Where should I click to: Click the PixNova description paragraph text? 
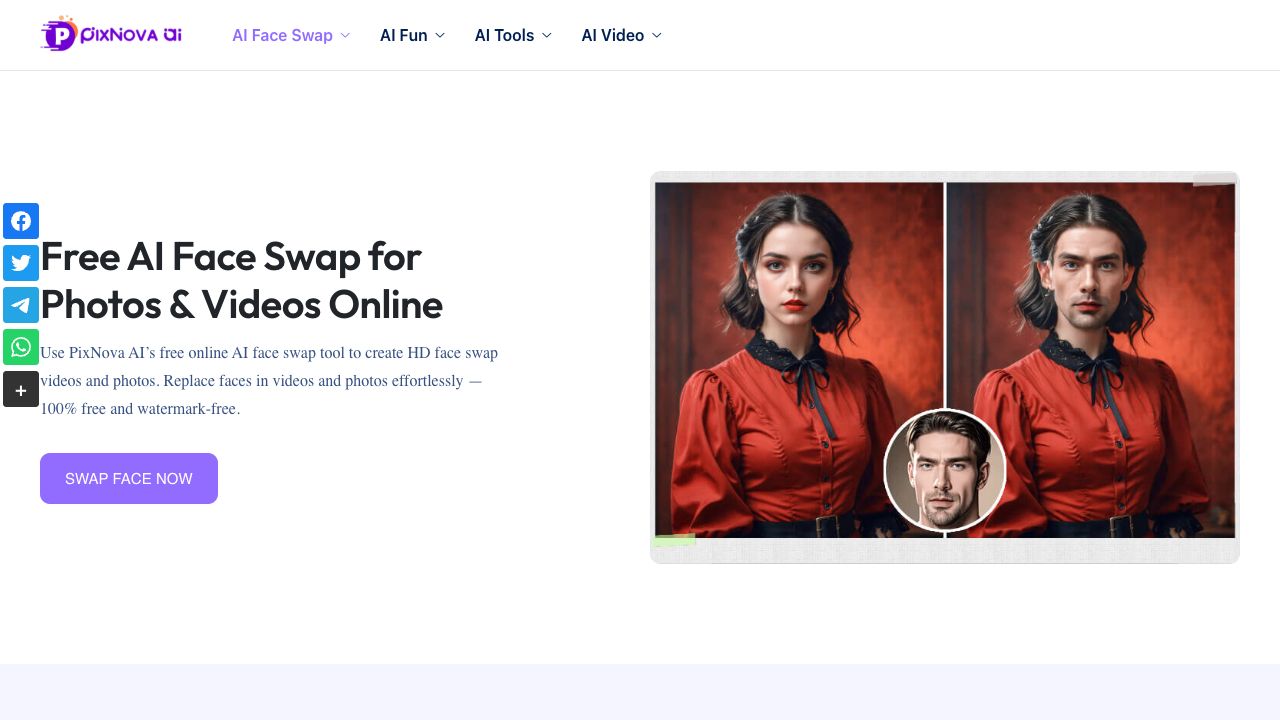pos(269,381)
